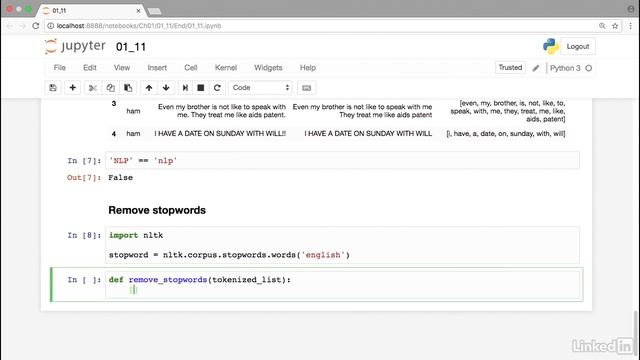Open the Insert menu
Screen dimensions: 640x360
[x=157, y=68]
